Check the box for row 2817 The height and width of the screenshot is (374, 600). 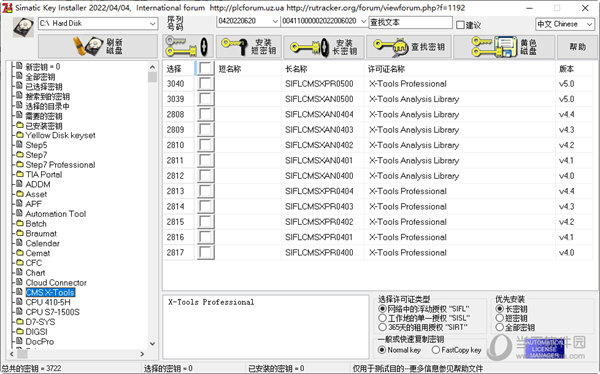(x=205, y=252)
